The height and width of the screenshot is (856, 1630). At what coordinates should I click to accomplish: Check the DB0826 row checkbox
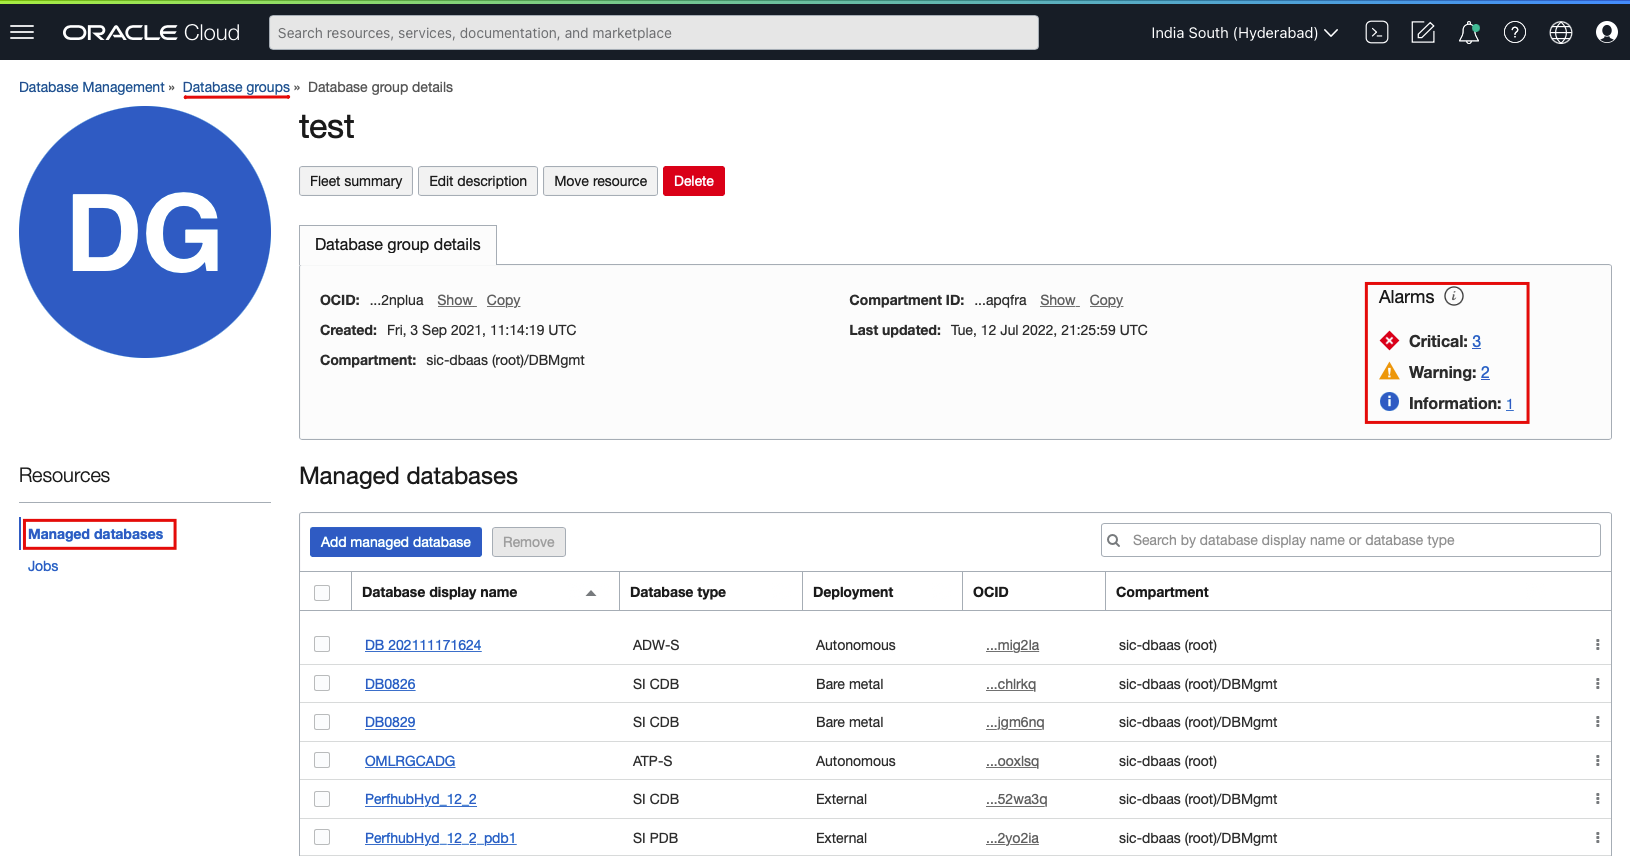pos(322,683)
